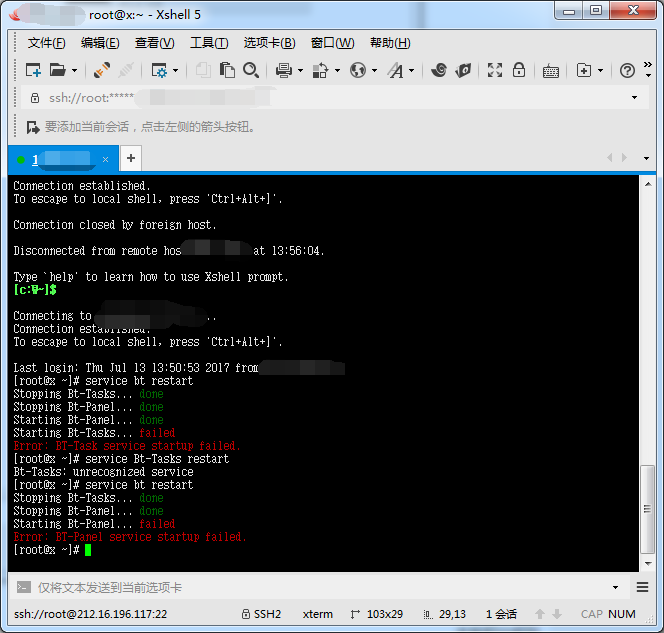Click the 'Bt-Tasks: unrecognized service' line
Screen dimensions: 664x633
pos(103,472)
